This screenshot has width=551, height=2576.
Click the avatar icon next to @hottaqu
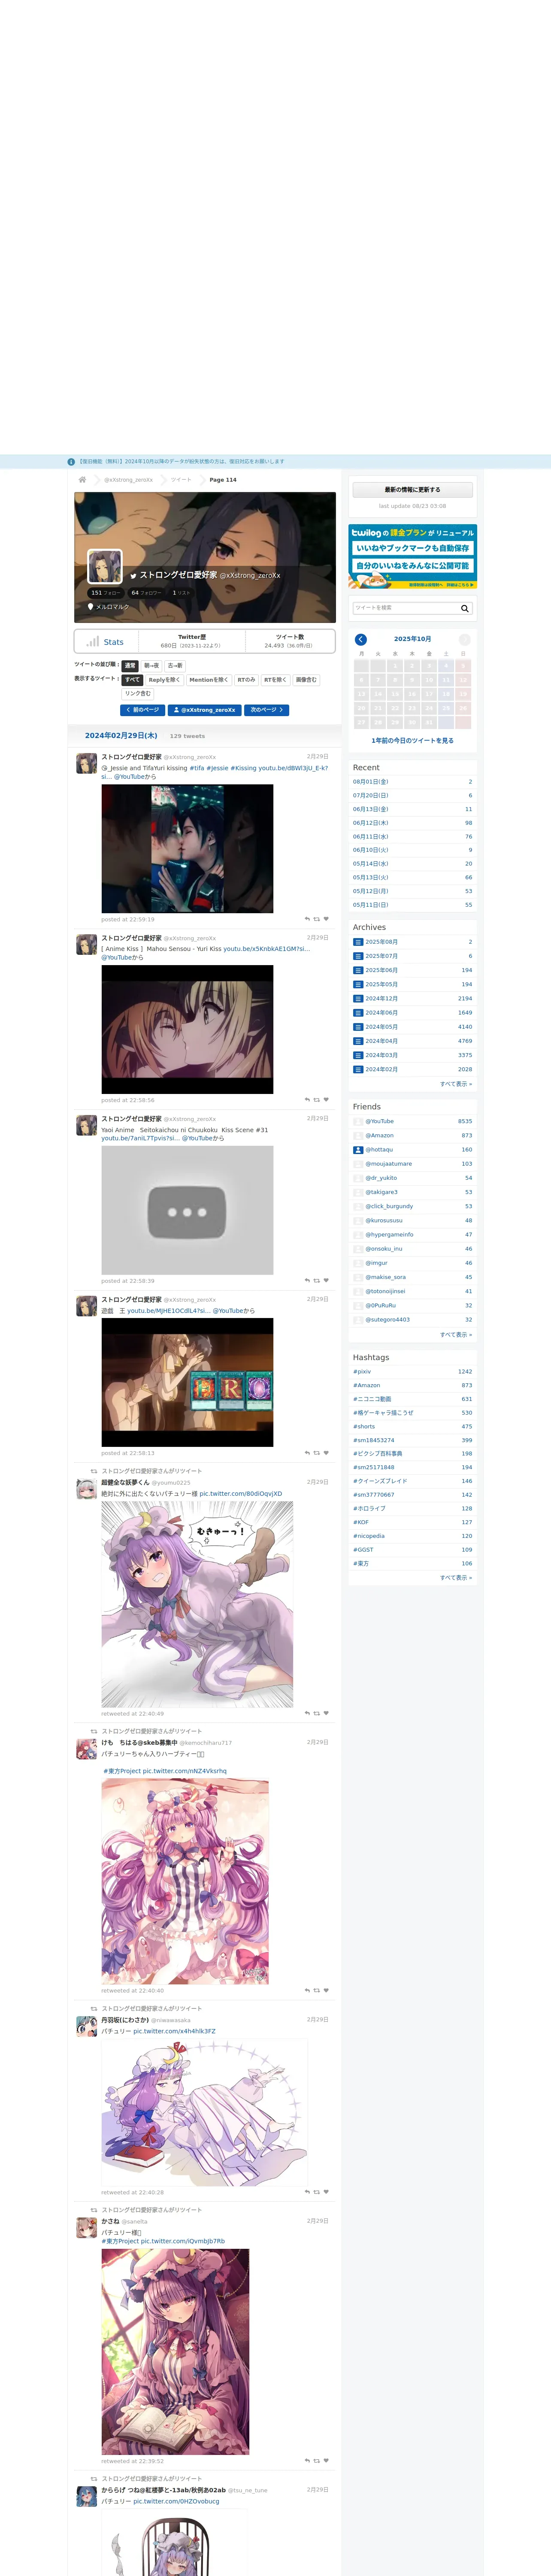(358, 1150)
